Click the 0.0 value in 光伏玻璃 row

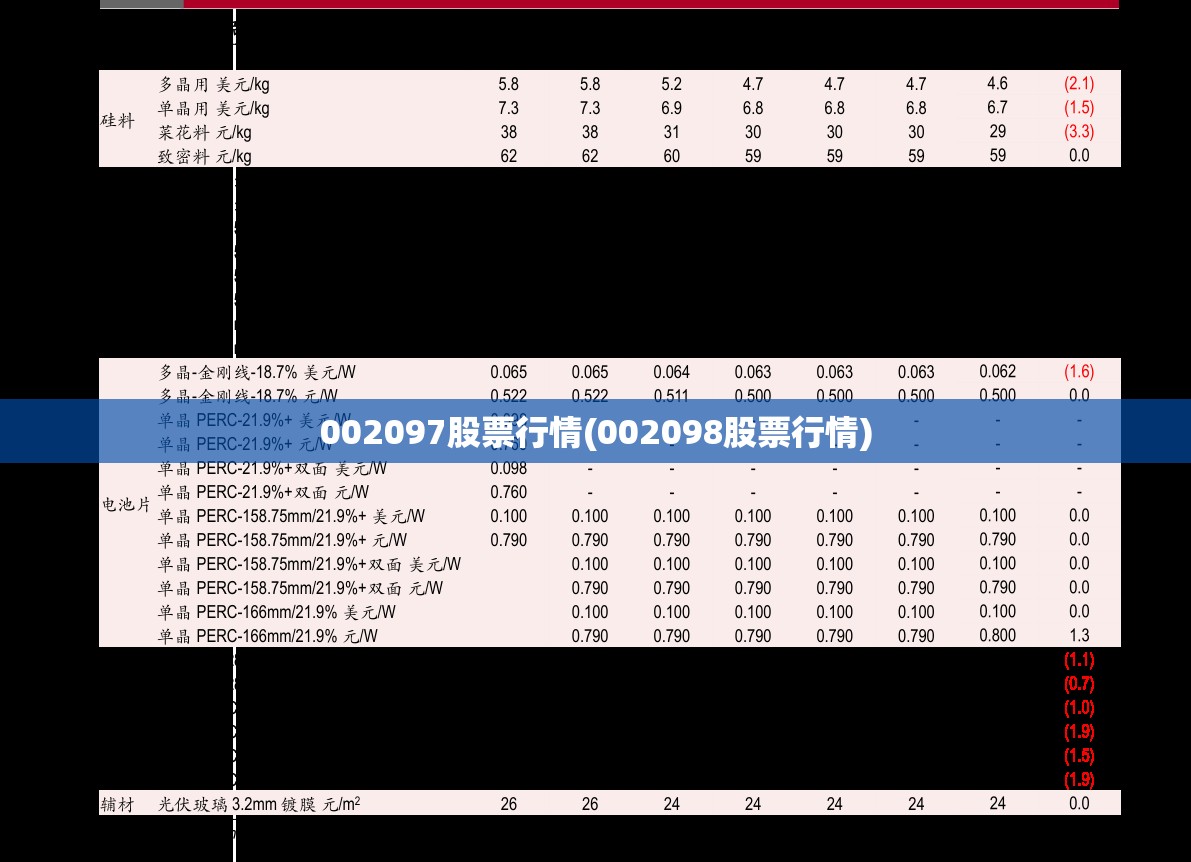[x=1079, y=804]
